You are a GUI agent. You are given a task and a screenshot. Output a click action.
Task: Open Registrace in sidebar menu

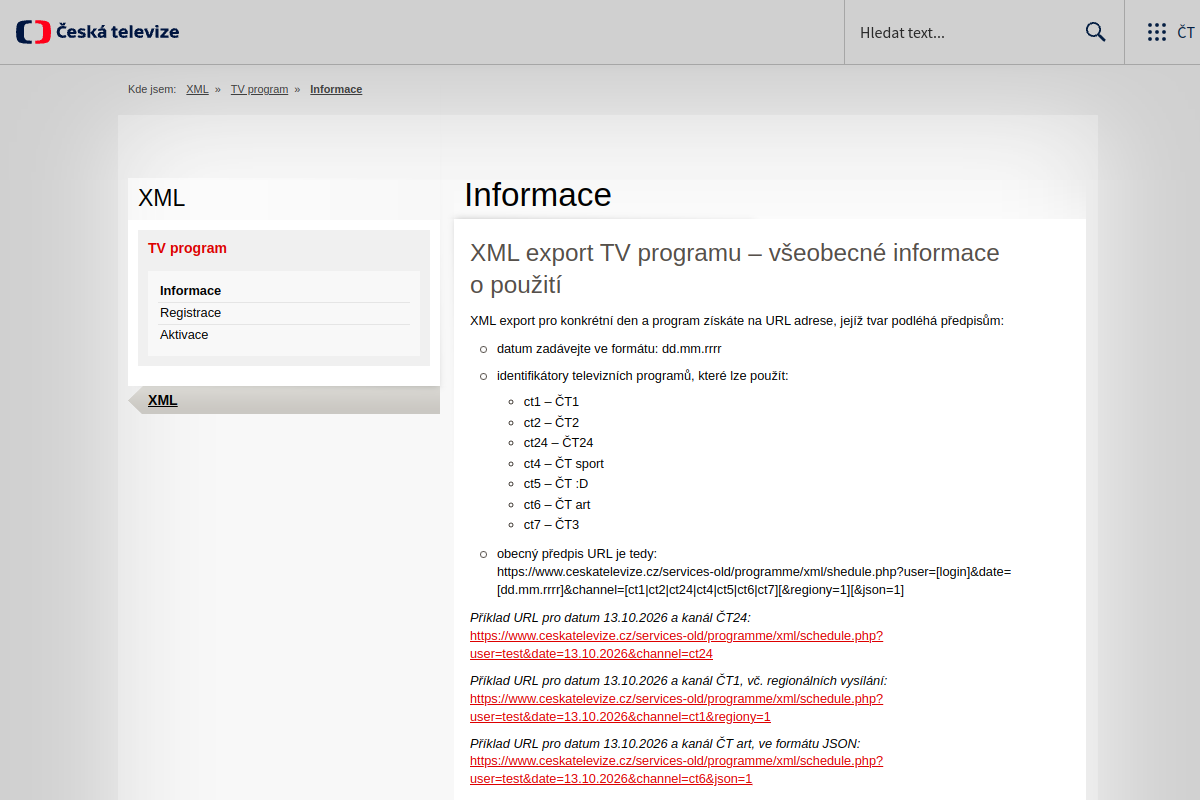pos(190,313)
